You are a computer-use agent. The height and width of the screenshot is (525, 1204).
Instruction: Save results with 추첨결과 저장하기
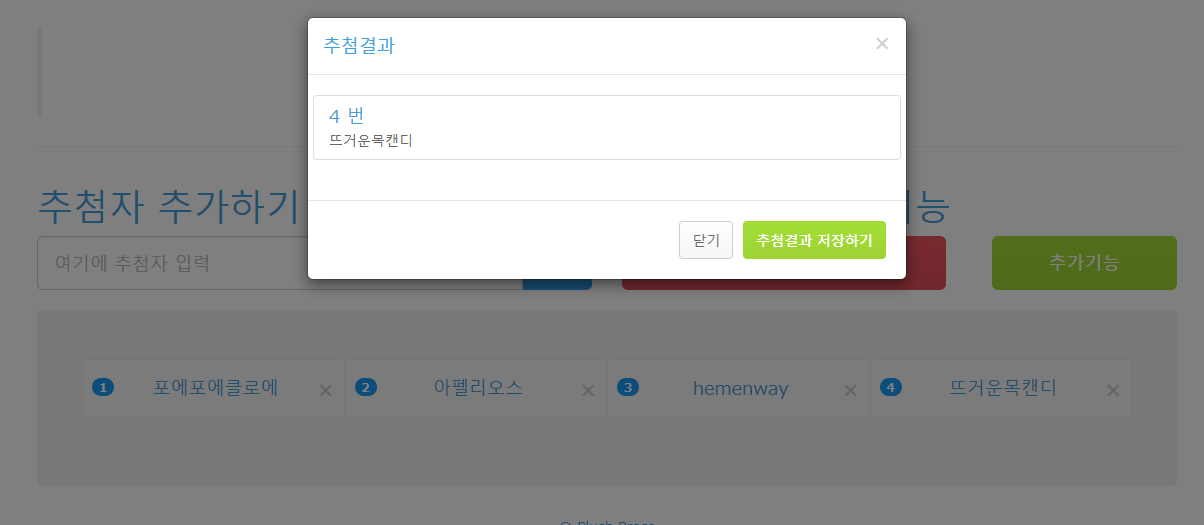pyautogui.click(x=814, y=240)
